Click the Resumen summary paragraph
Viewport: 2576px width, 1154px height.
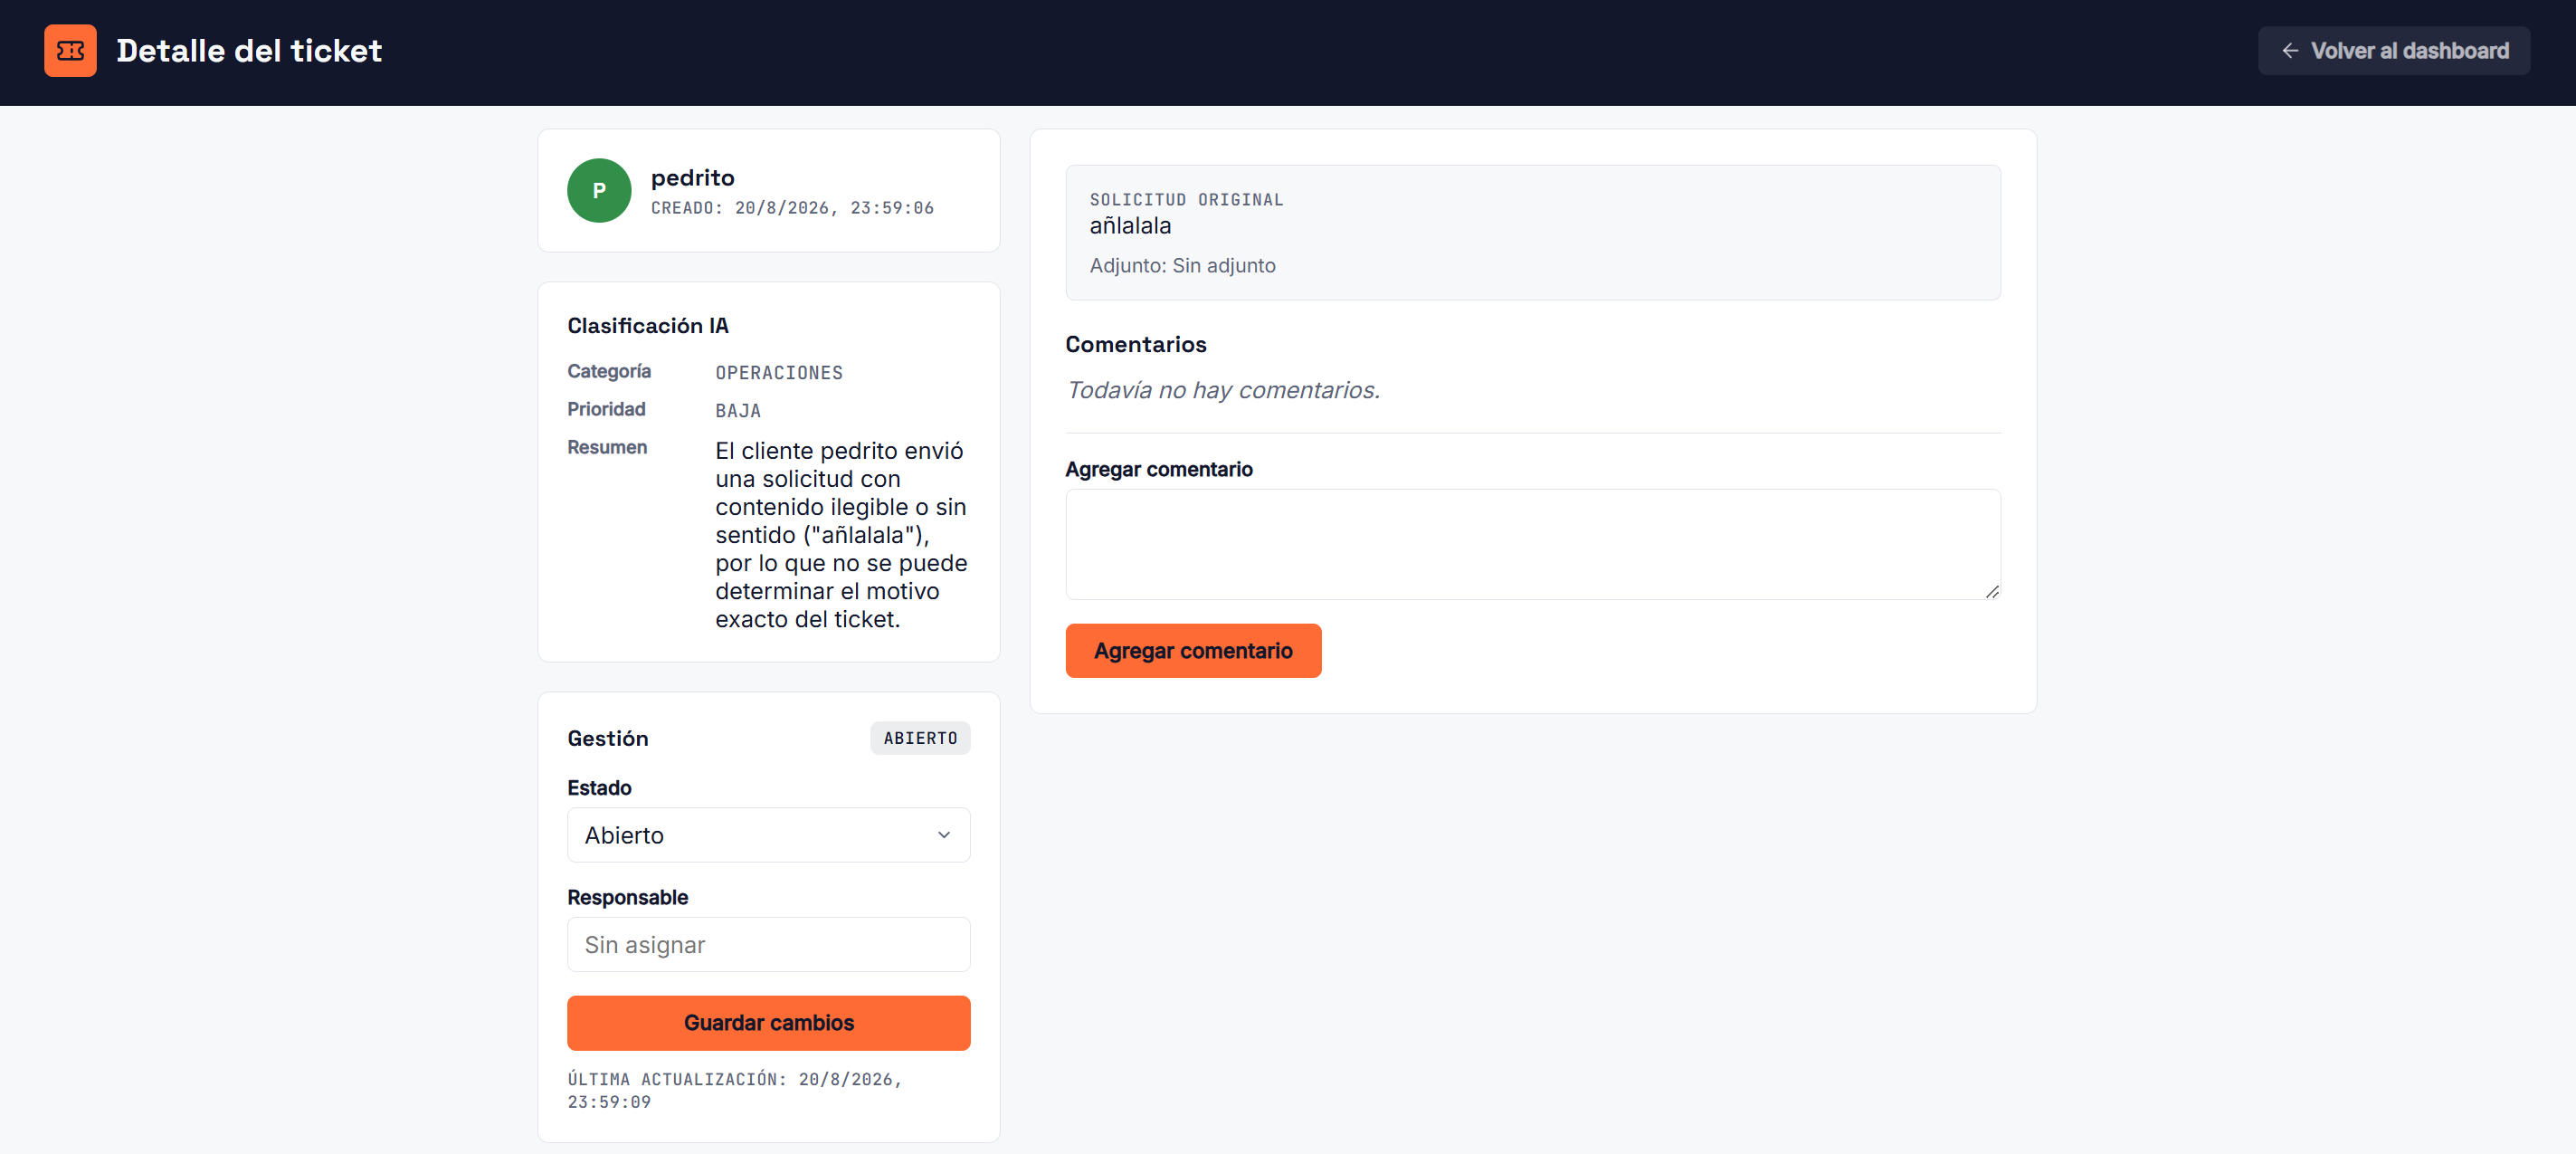tap(841, 535)
